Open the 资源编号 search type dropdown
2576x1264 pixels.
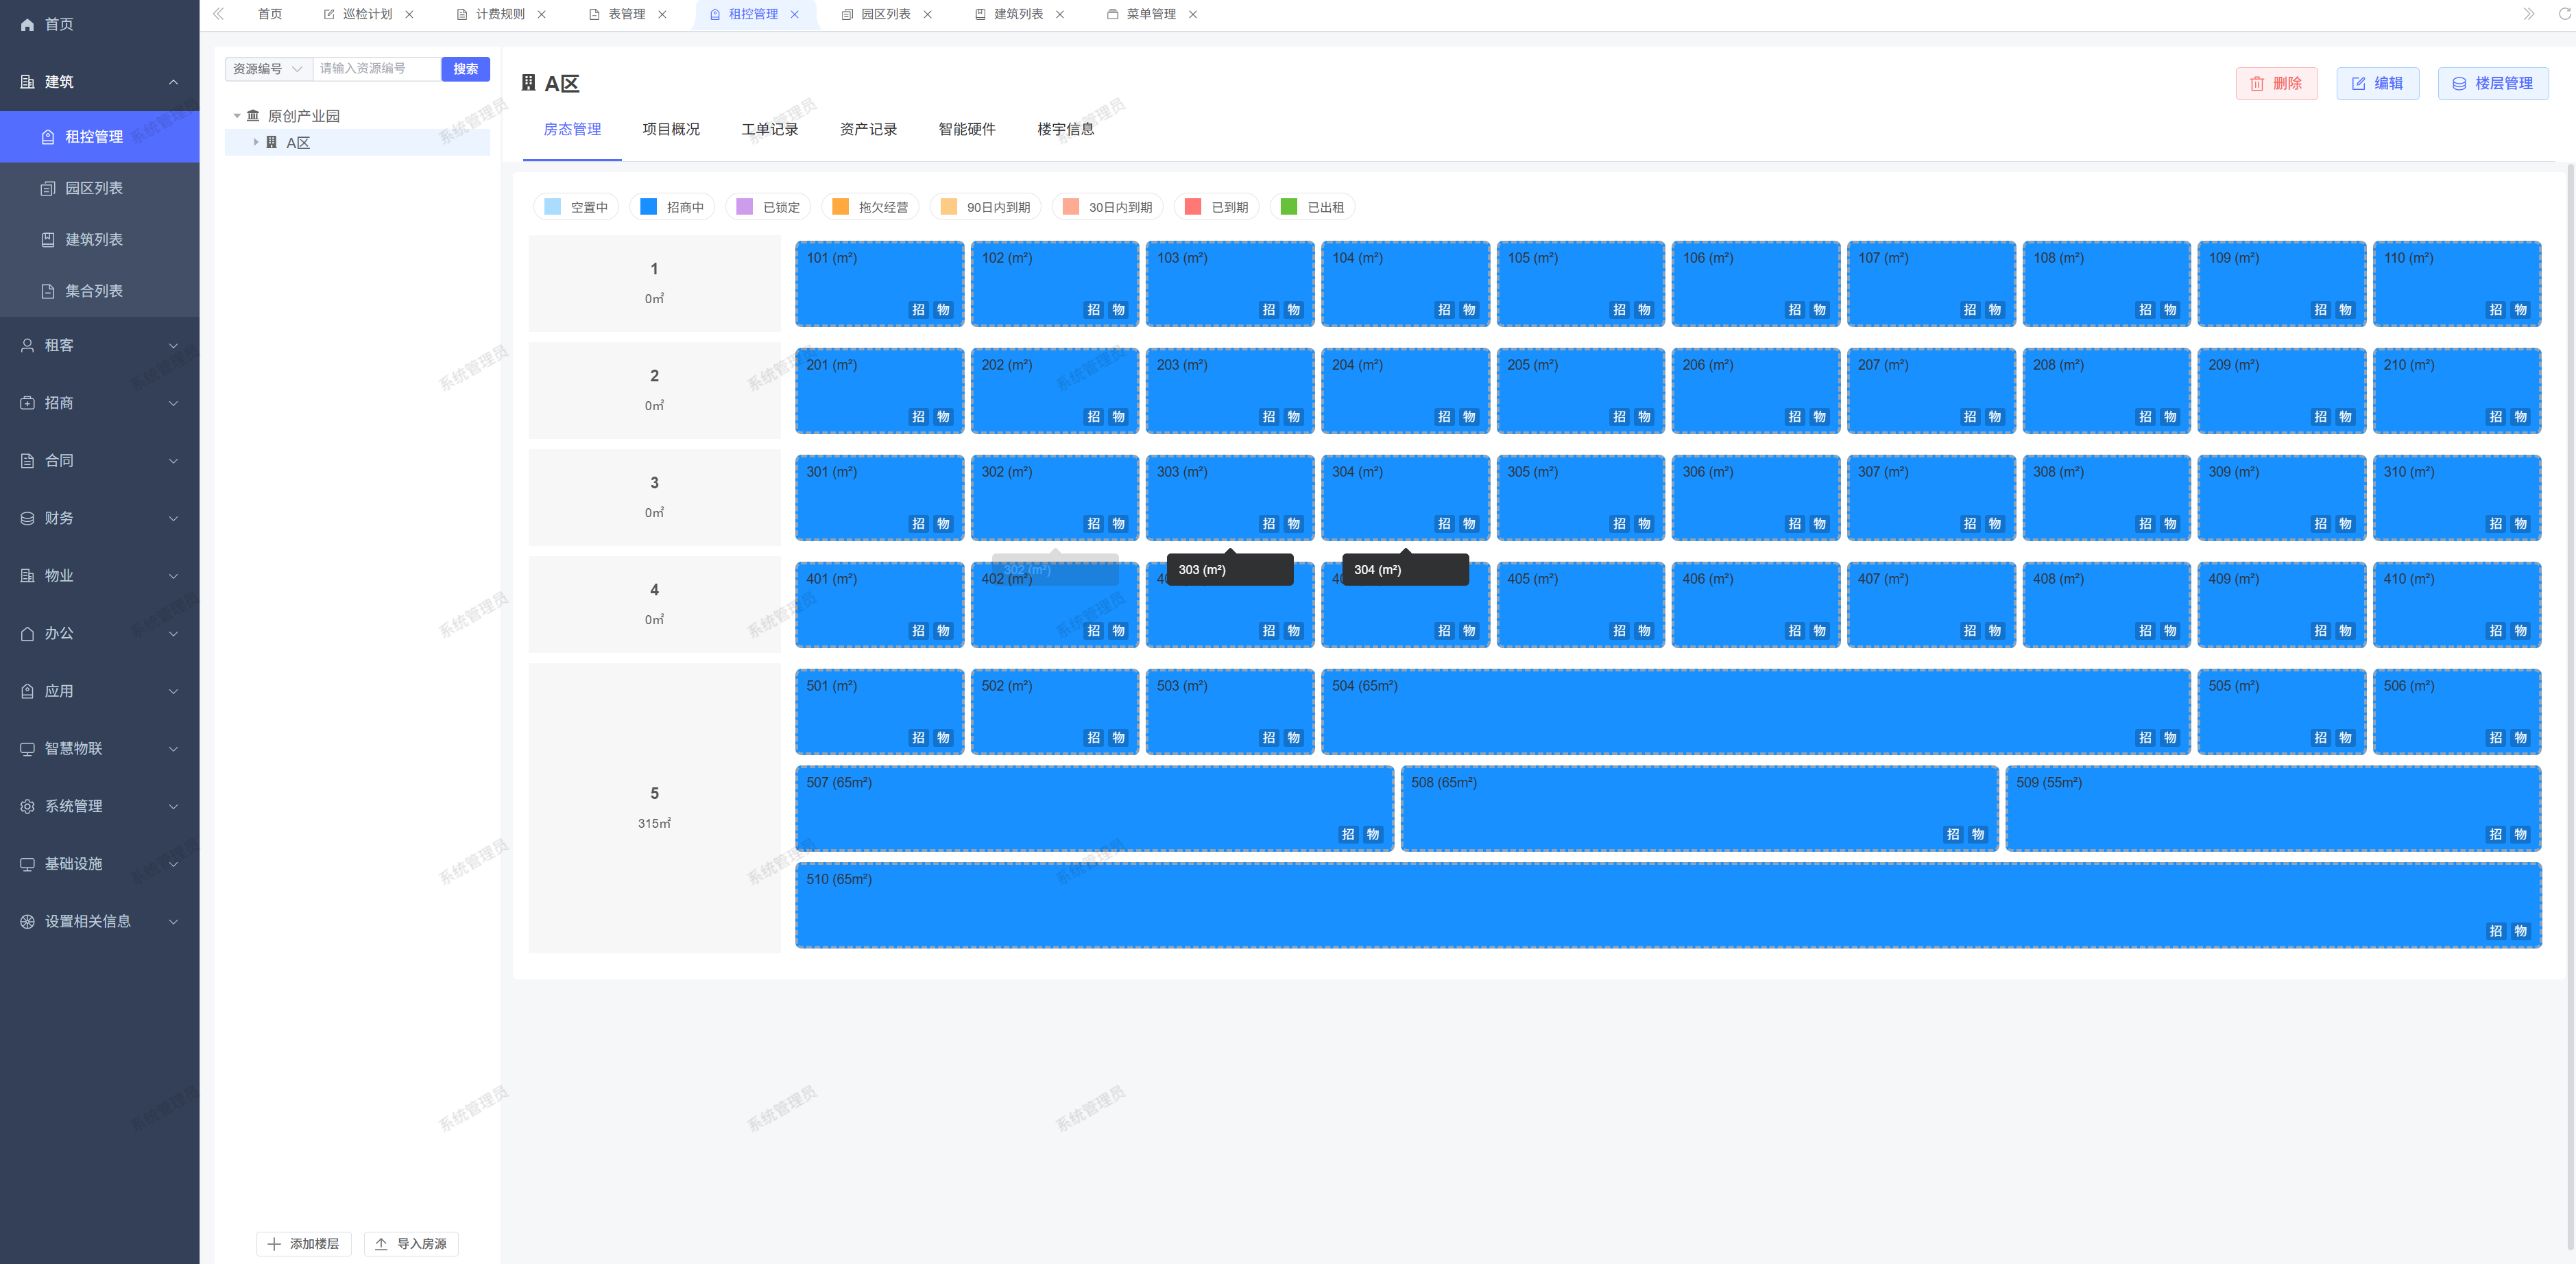point(268,69)
